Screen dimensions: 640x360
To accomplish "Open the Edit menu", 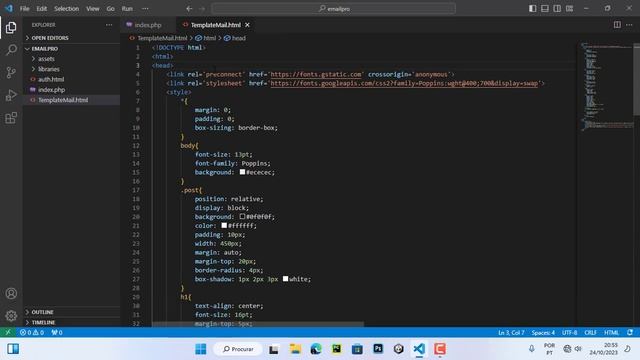I will (x=42, y=9).
